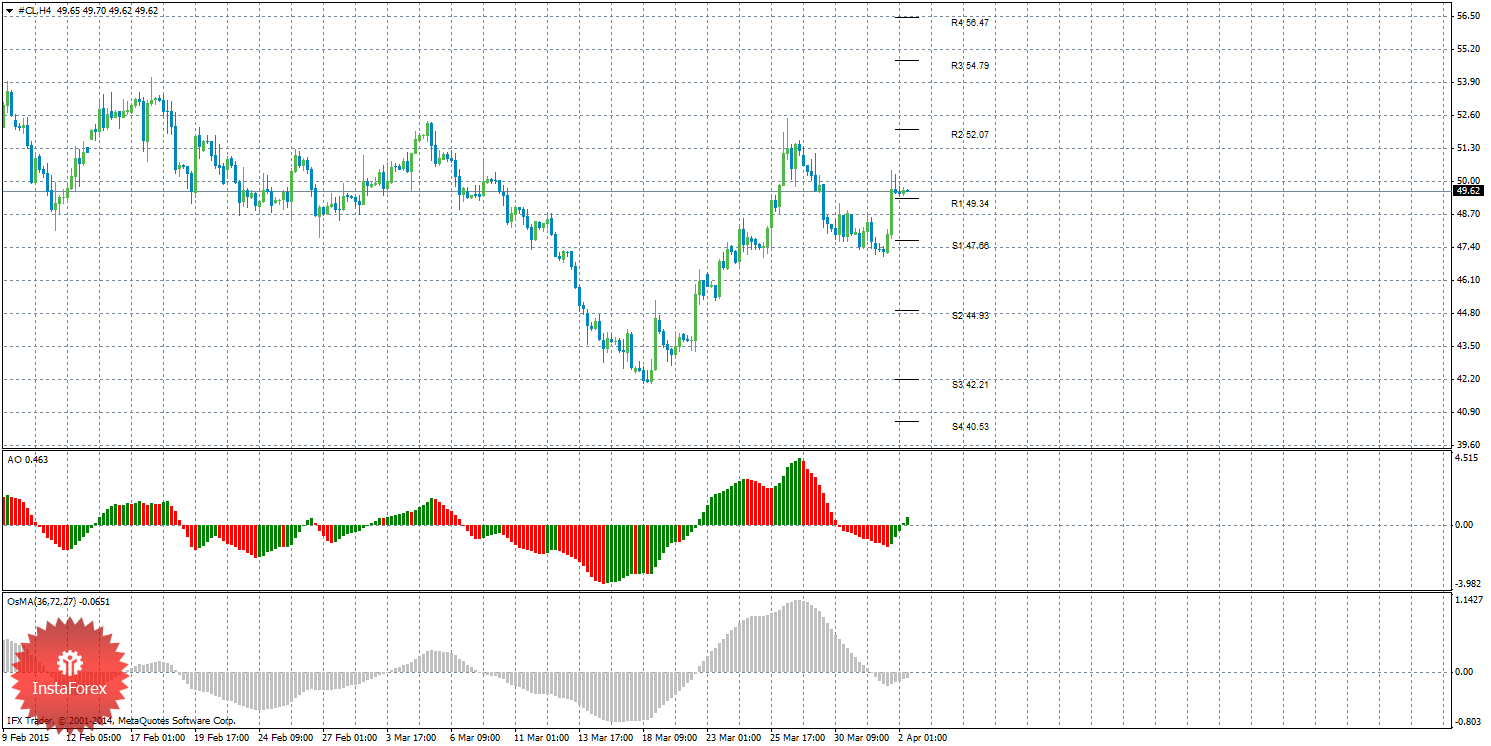Select the #CL,H4 chart title text
This screenshot has height=746, width=1491.
36,10
